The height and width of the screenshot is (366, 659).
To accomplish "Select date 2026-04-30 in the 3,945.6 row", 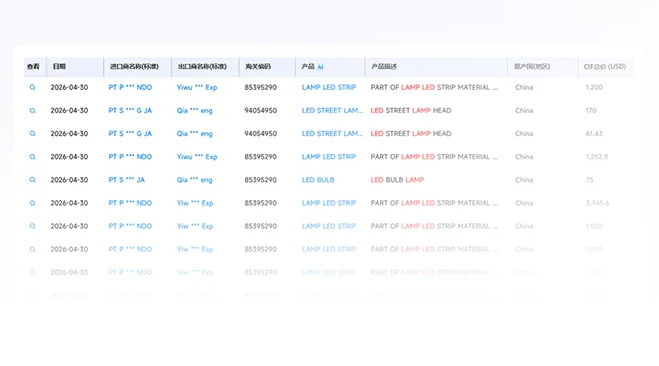I will (69, 203).
